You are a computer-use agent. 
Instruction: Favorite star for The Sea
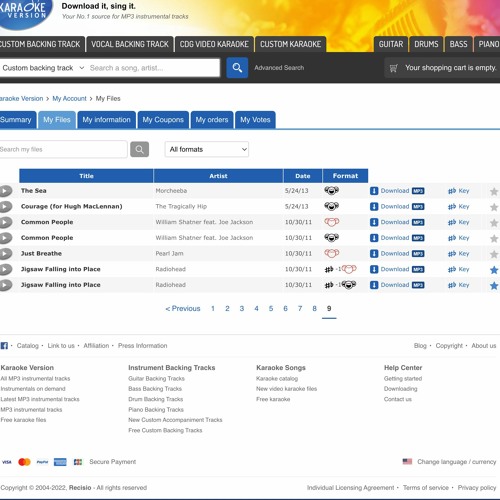point(494,191)
